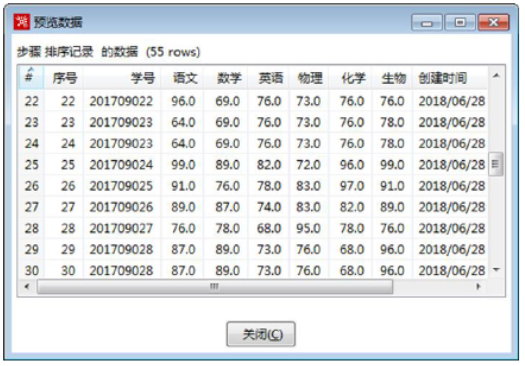This screenshot has height=366, width=525.
Task: Select cell 201709027 in row 28
Action: point(121,228)
